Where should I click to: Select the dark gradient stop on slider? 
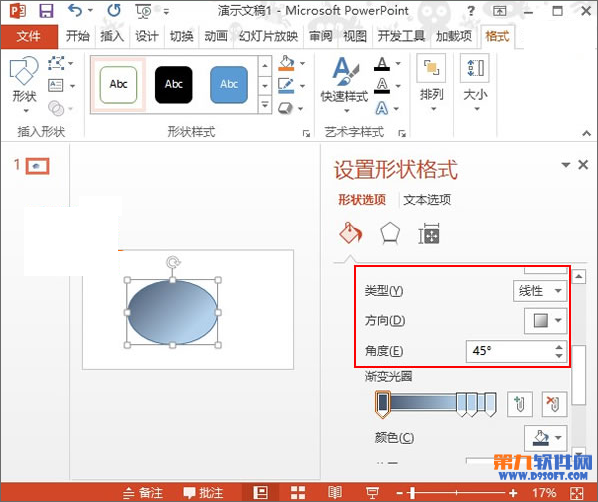tap(383, 404)
